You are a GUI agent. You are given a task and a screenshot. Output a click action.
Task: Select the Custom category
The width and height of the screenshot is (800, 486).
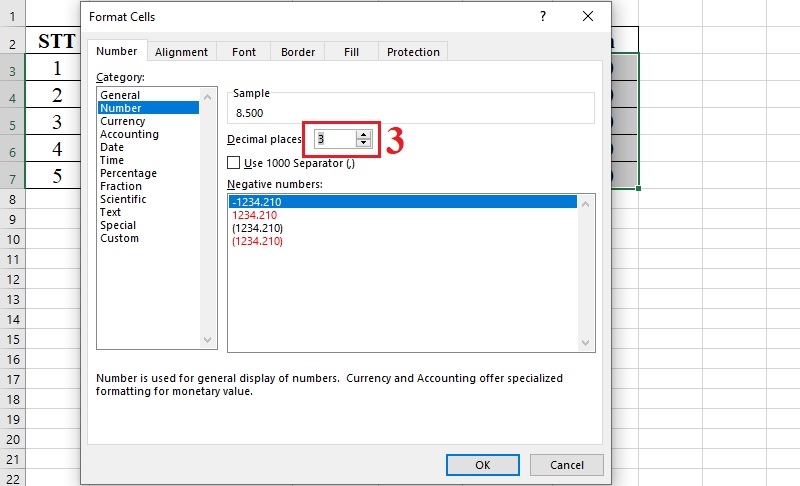(x=148, y=238)
